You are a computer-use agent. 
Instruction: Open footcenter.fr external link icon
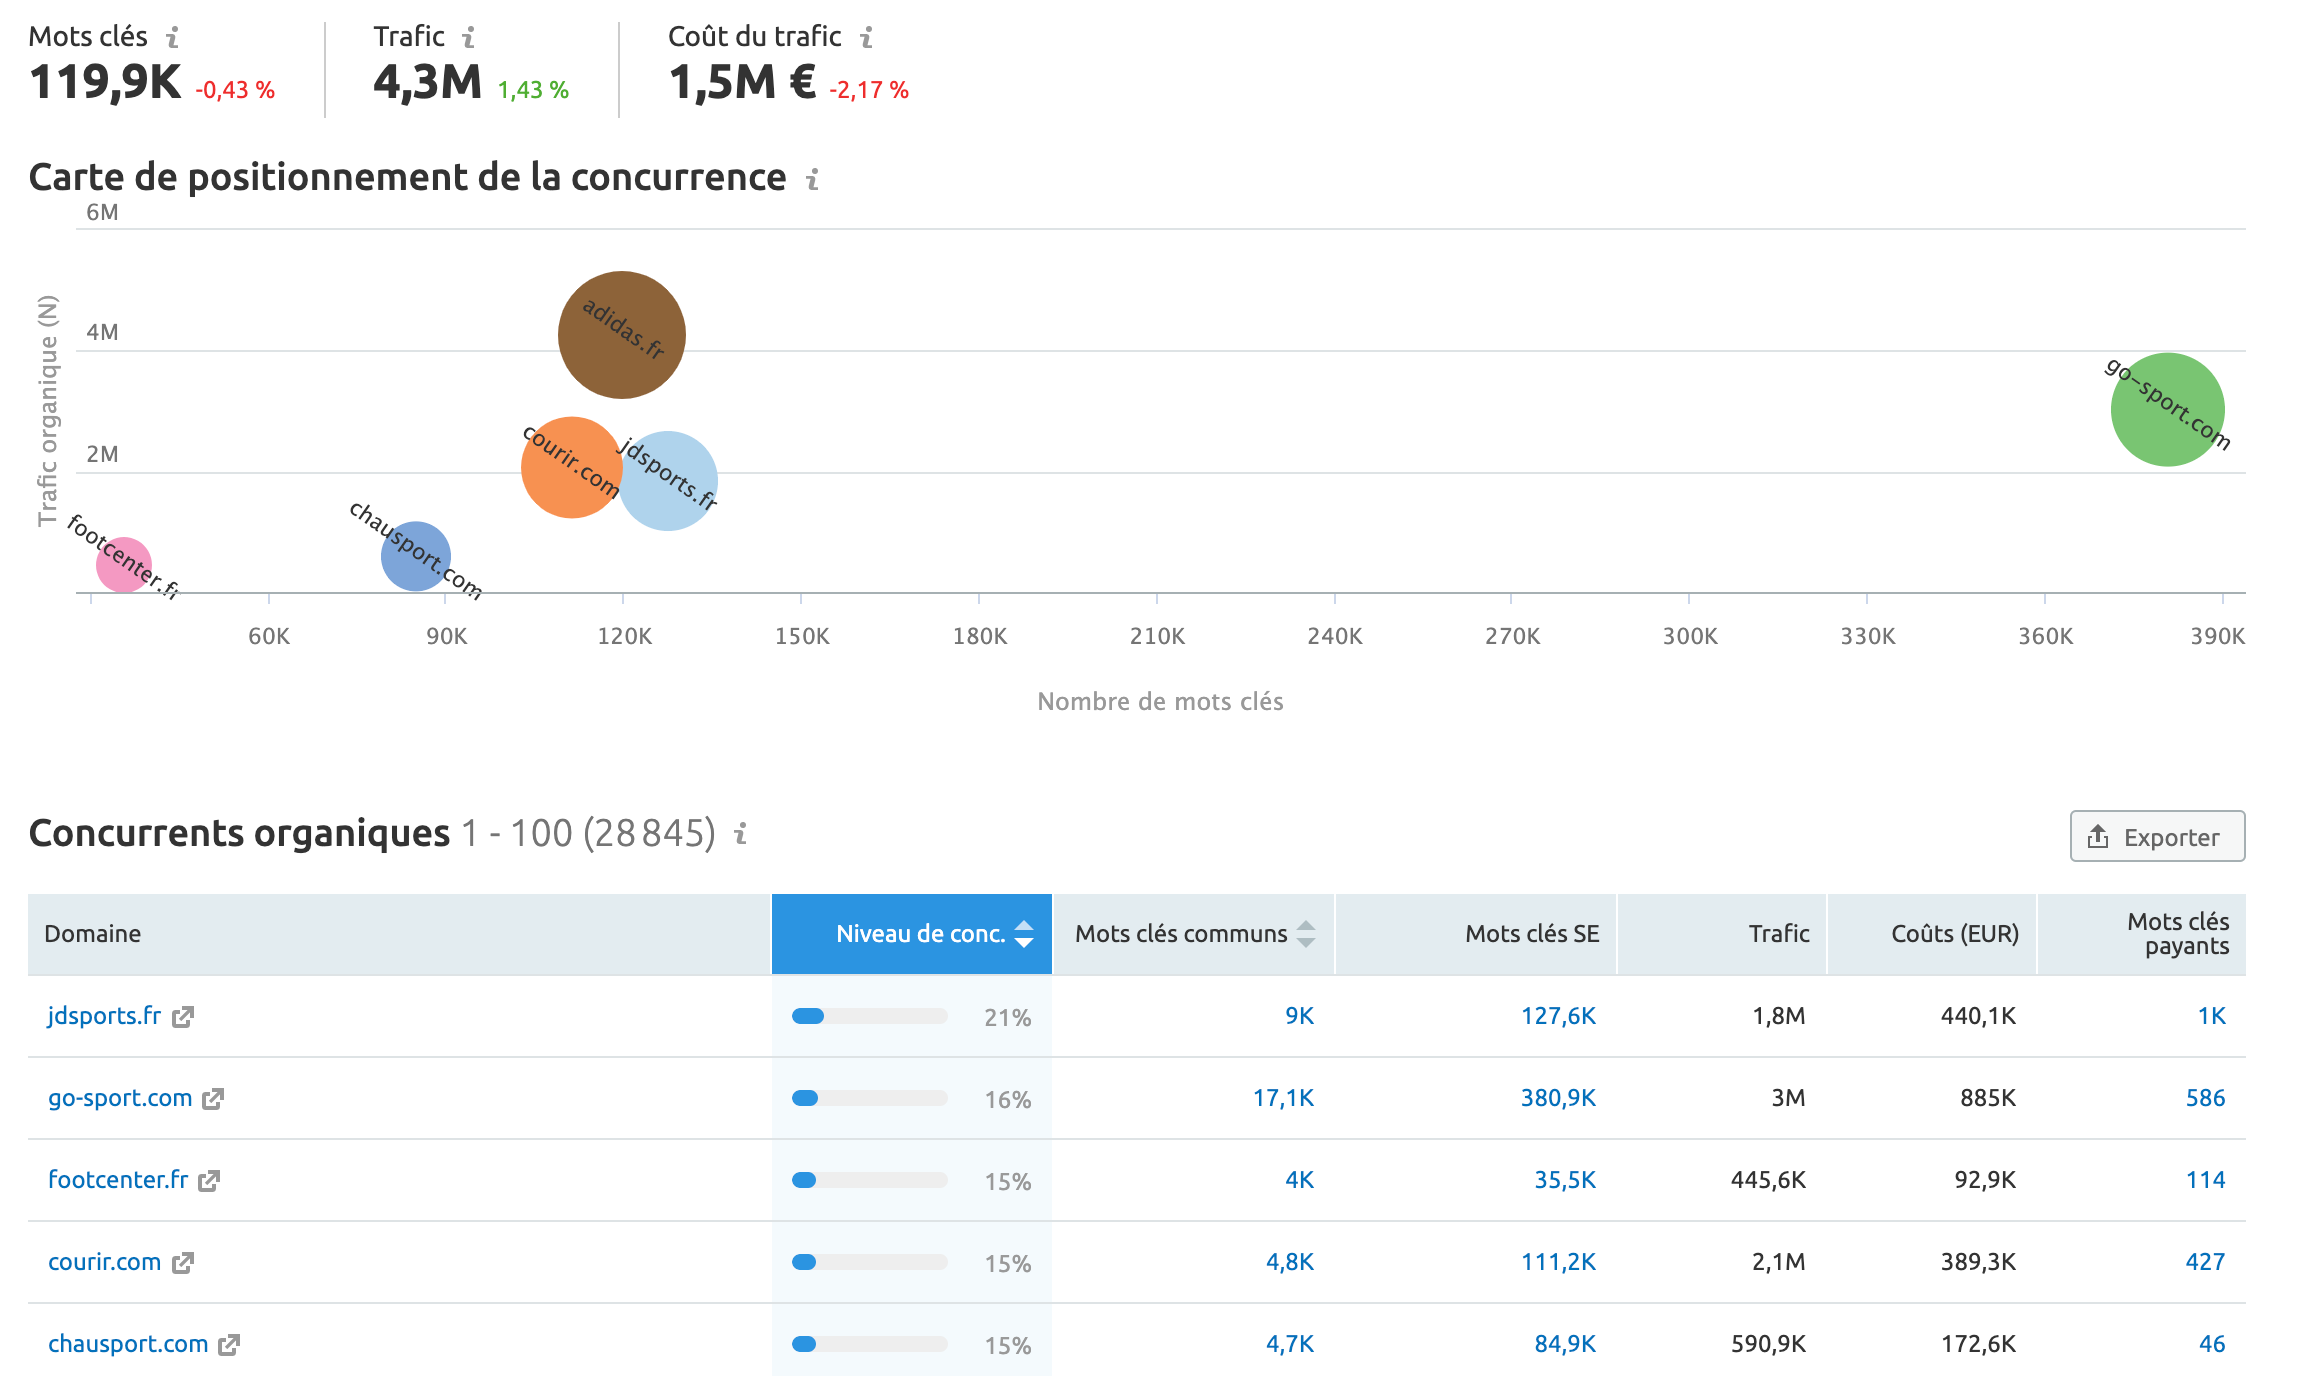(209, 1181)
